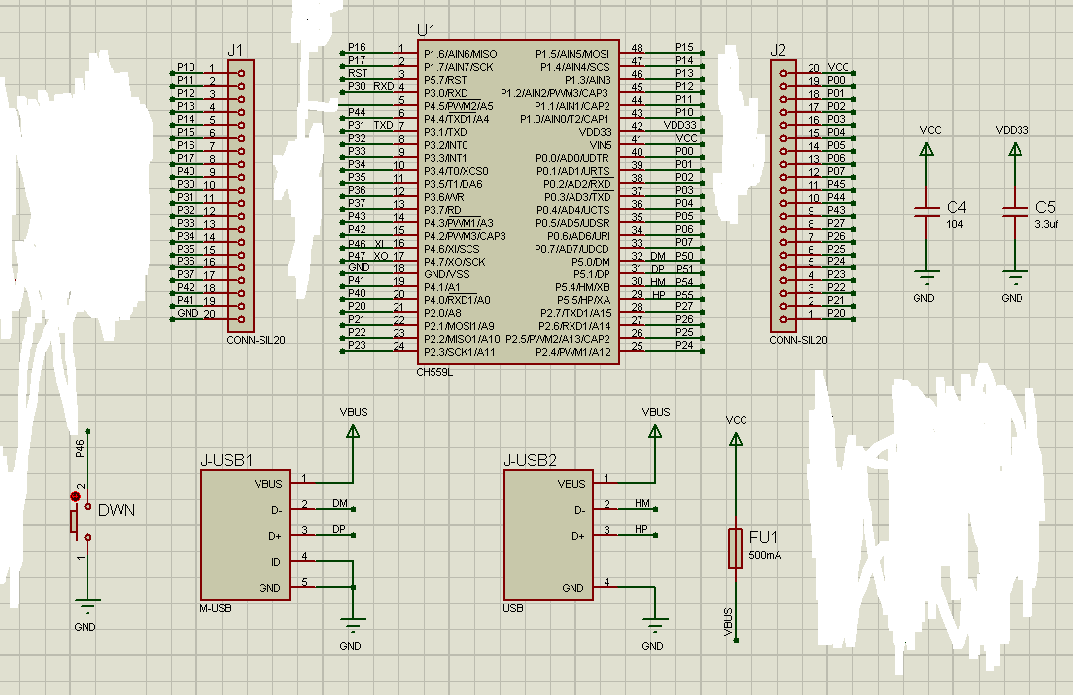Click the ground symbol below J-USB2
Viewport: 1073px width, 695px height.
pos(654,628)
